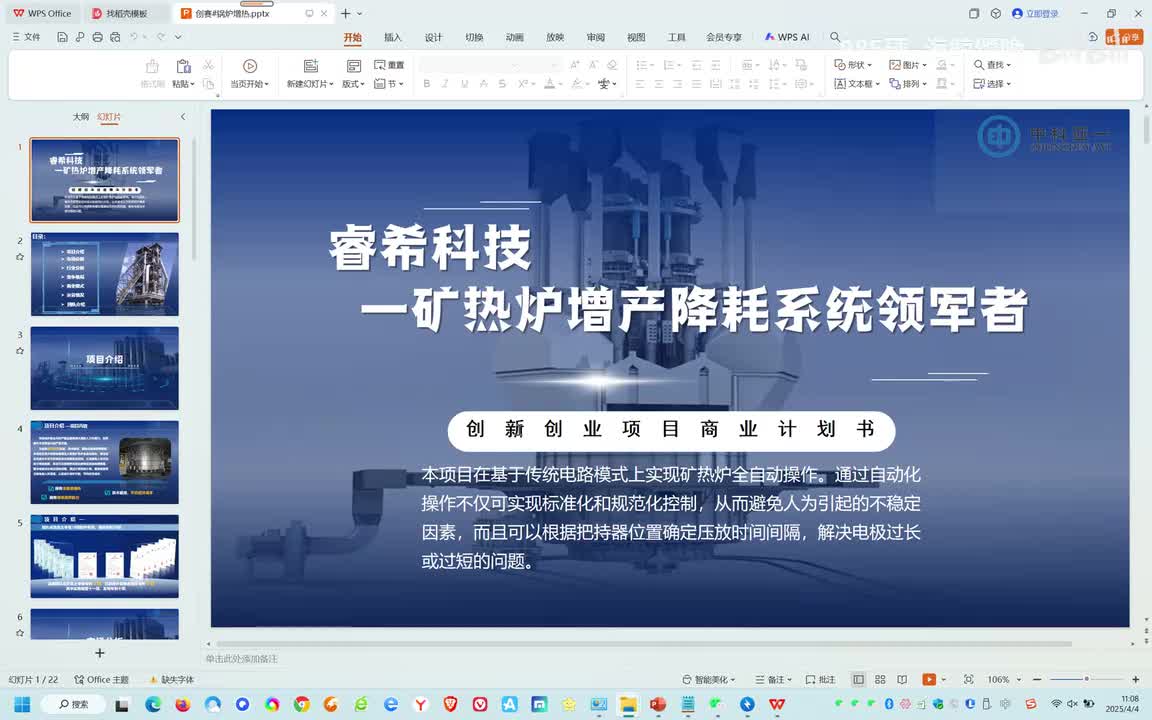Click the WPS AI button
Screen dimensions: 1152x720
tap(787, 37)
